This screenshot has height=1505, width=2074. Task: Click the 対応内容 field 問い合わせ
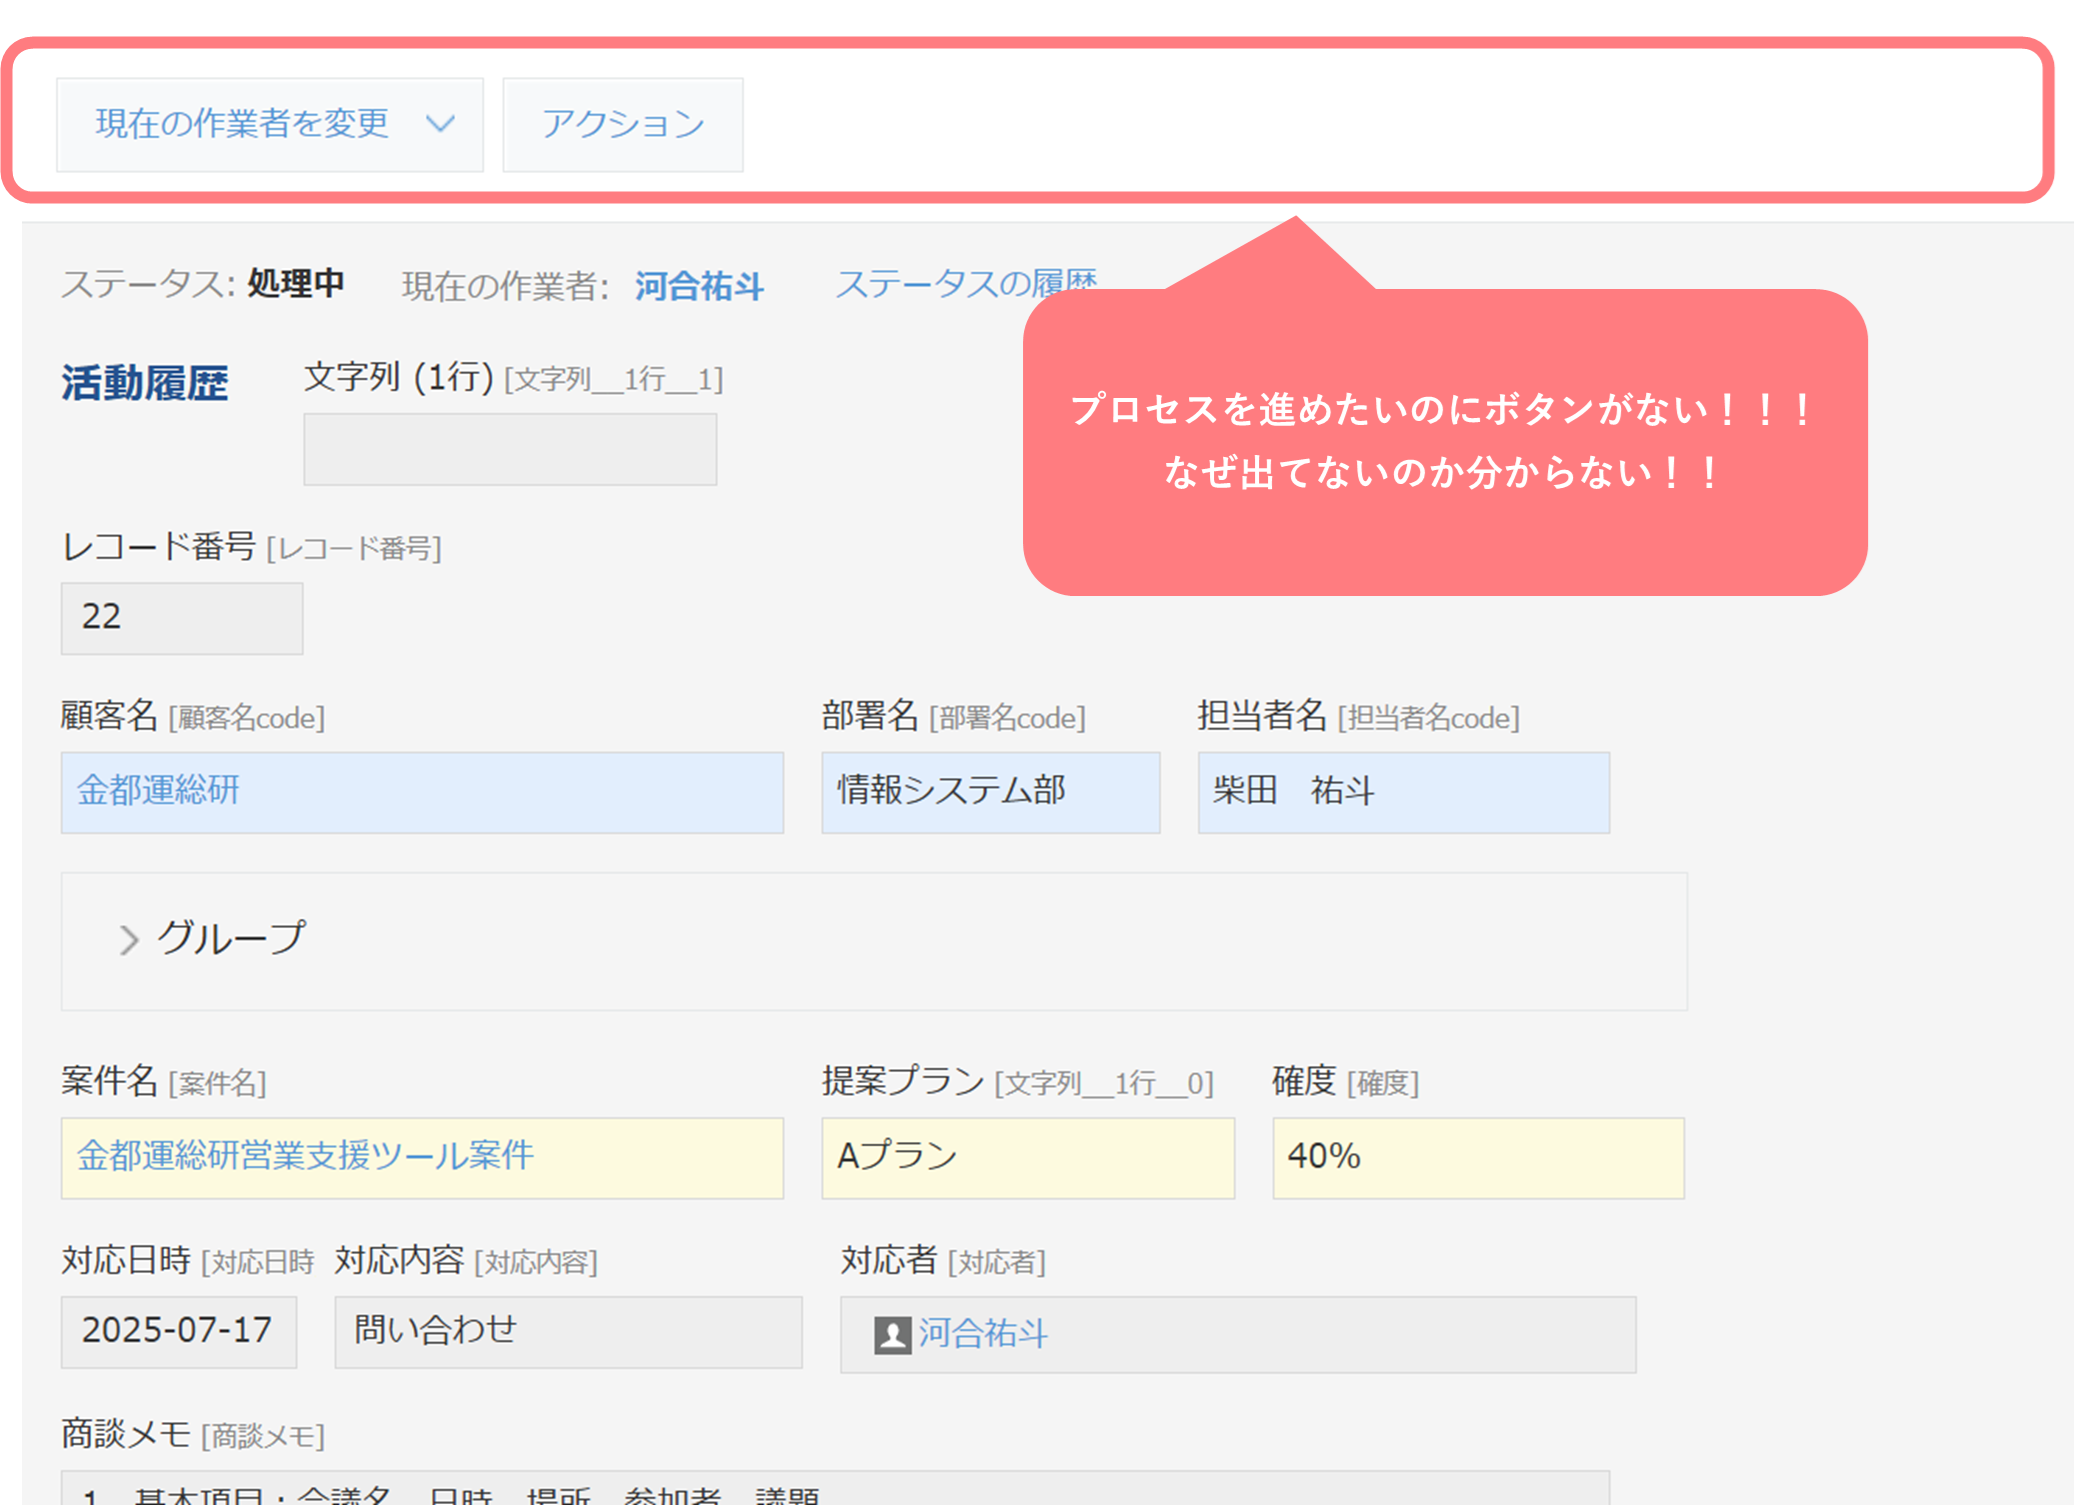(x=567, y=1331)
